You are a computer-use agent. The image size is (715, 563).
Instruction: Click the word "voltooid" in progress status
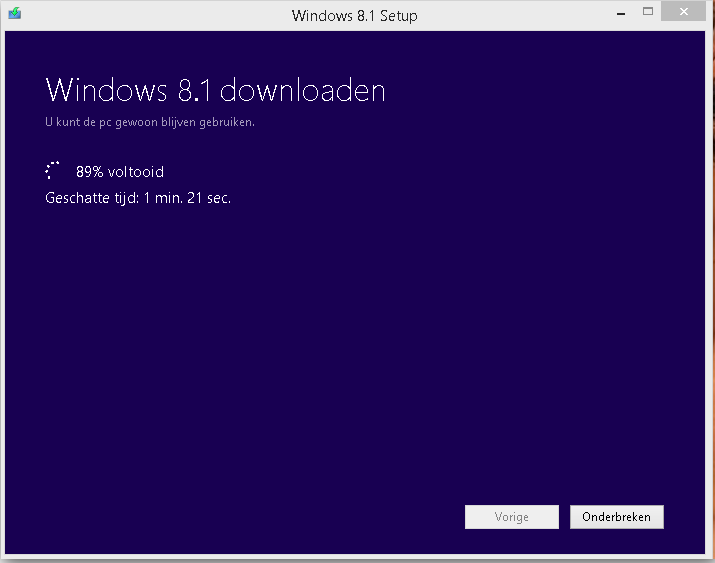(x=136, y=172)
